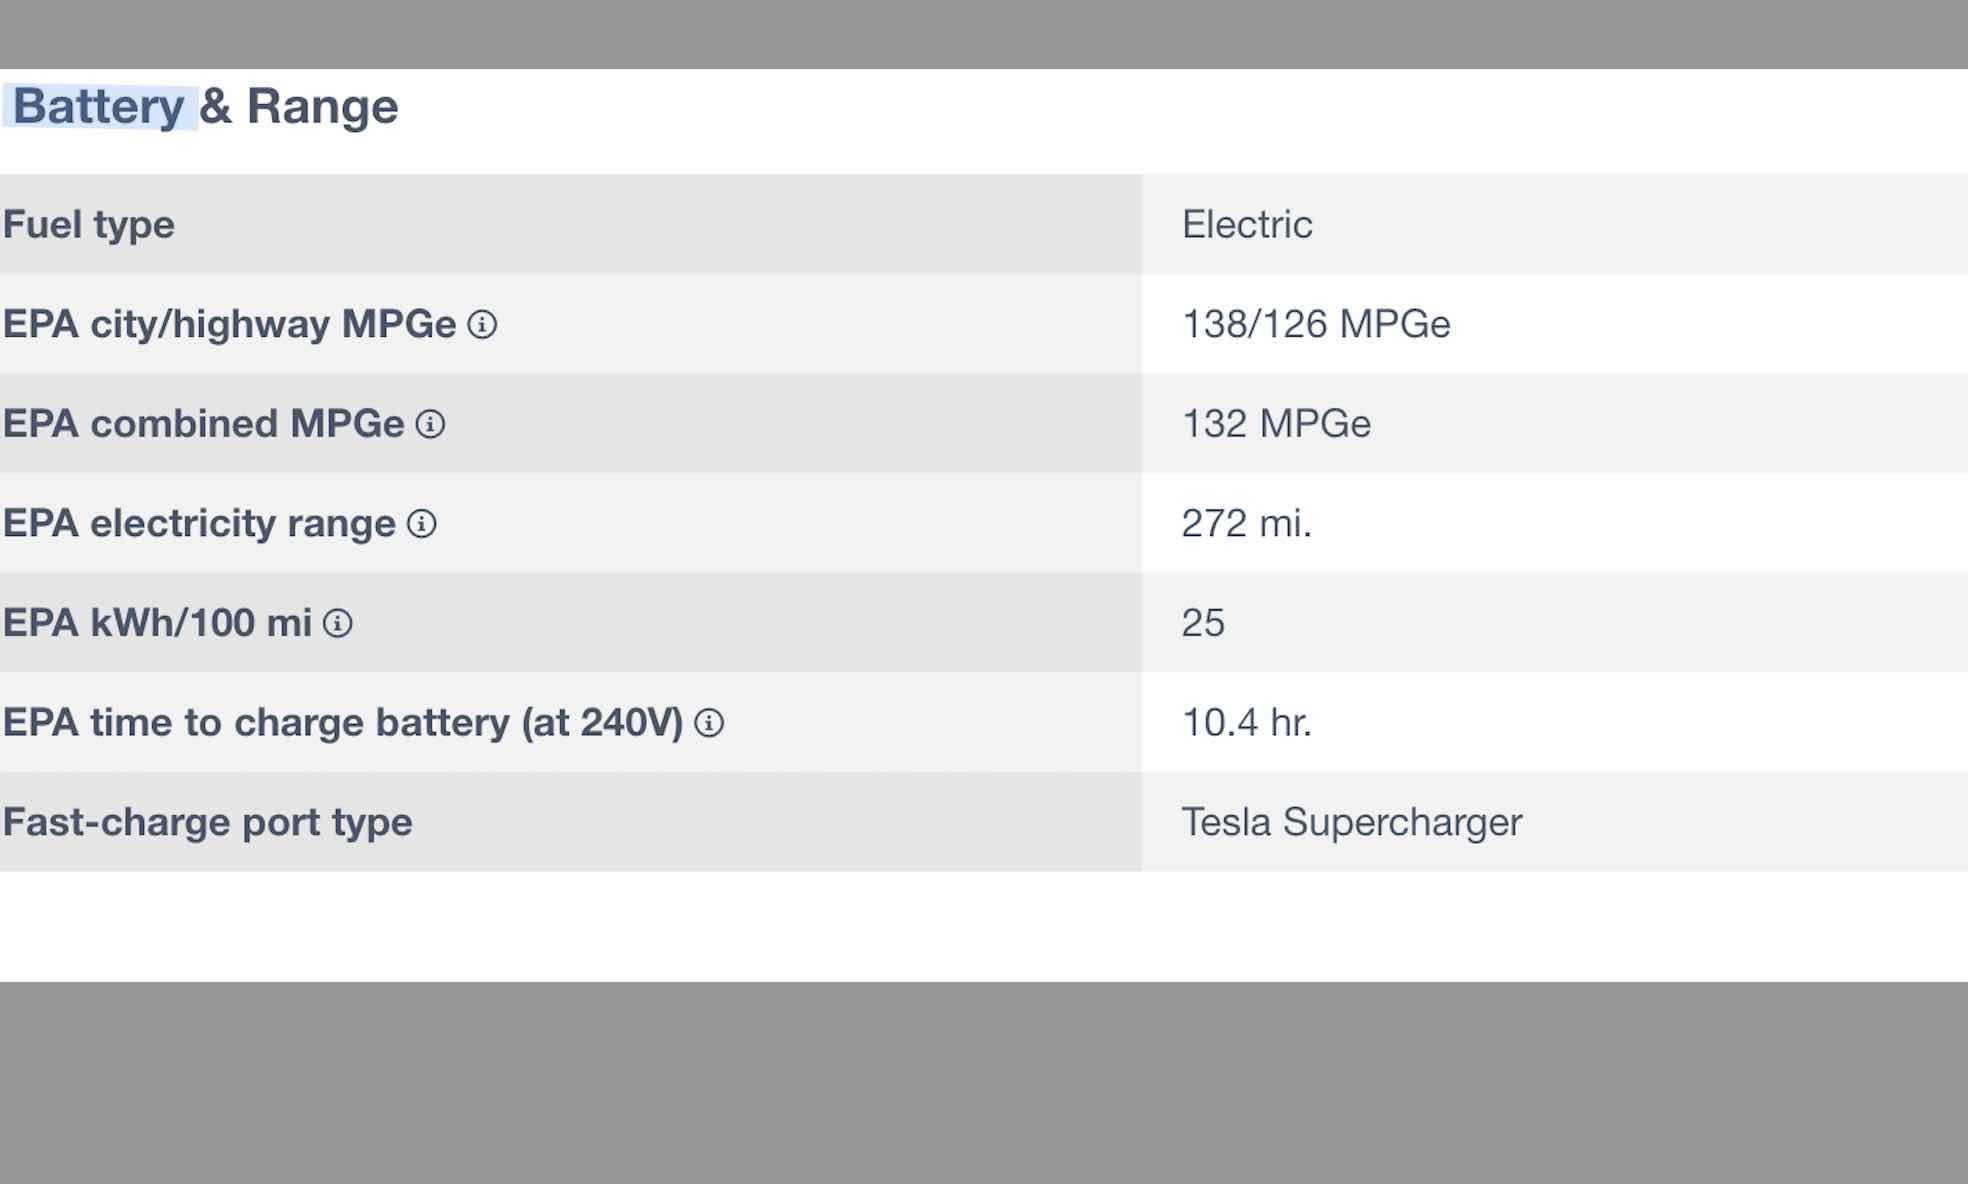Show info for EPA electricity range
Image resolution: width=1968 pixels, height=1184 pixels.
pos(422,524)
